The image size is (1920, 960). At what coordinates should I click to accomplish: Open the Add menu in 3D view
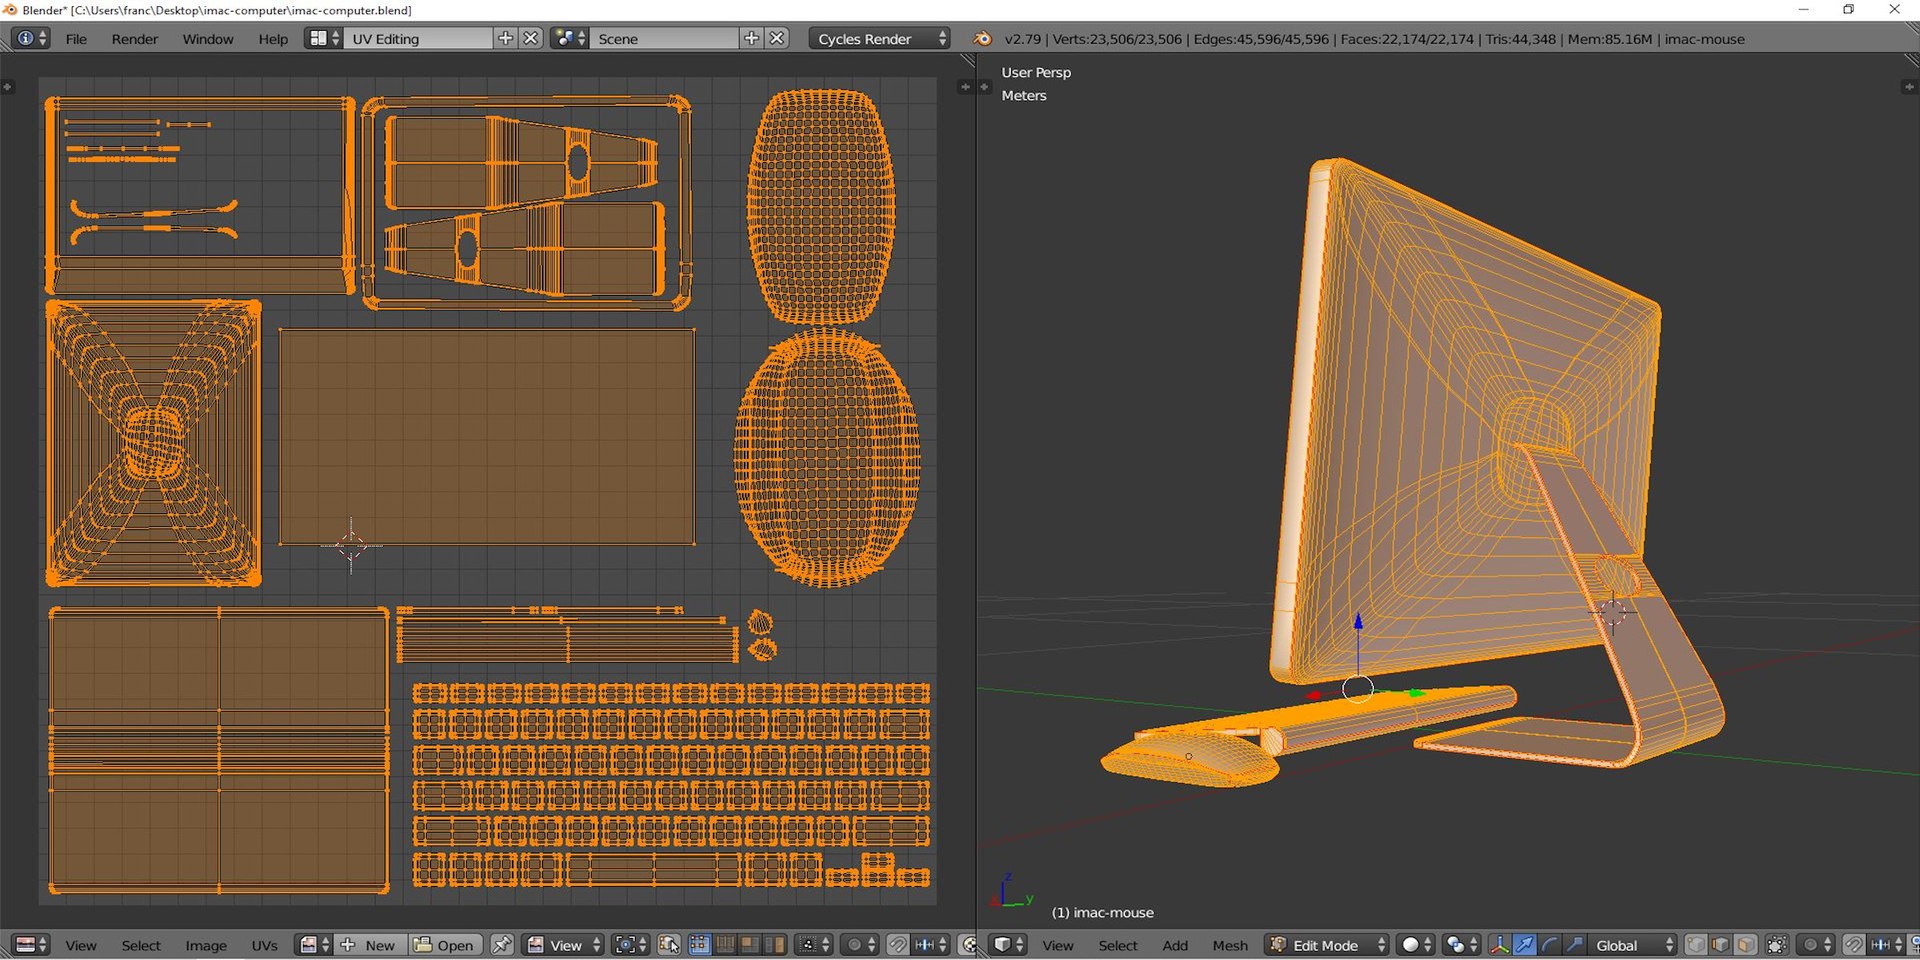(1175, 945)
